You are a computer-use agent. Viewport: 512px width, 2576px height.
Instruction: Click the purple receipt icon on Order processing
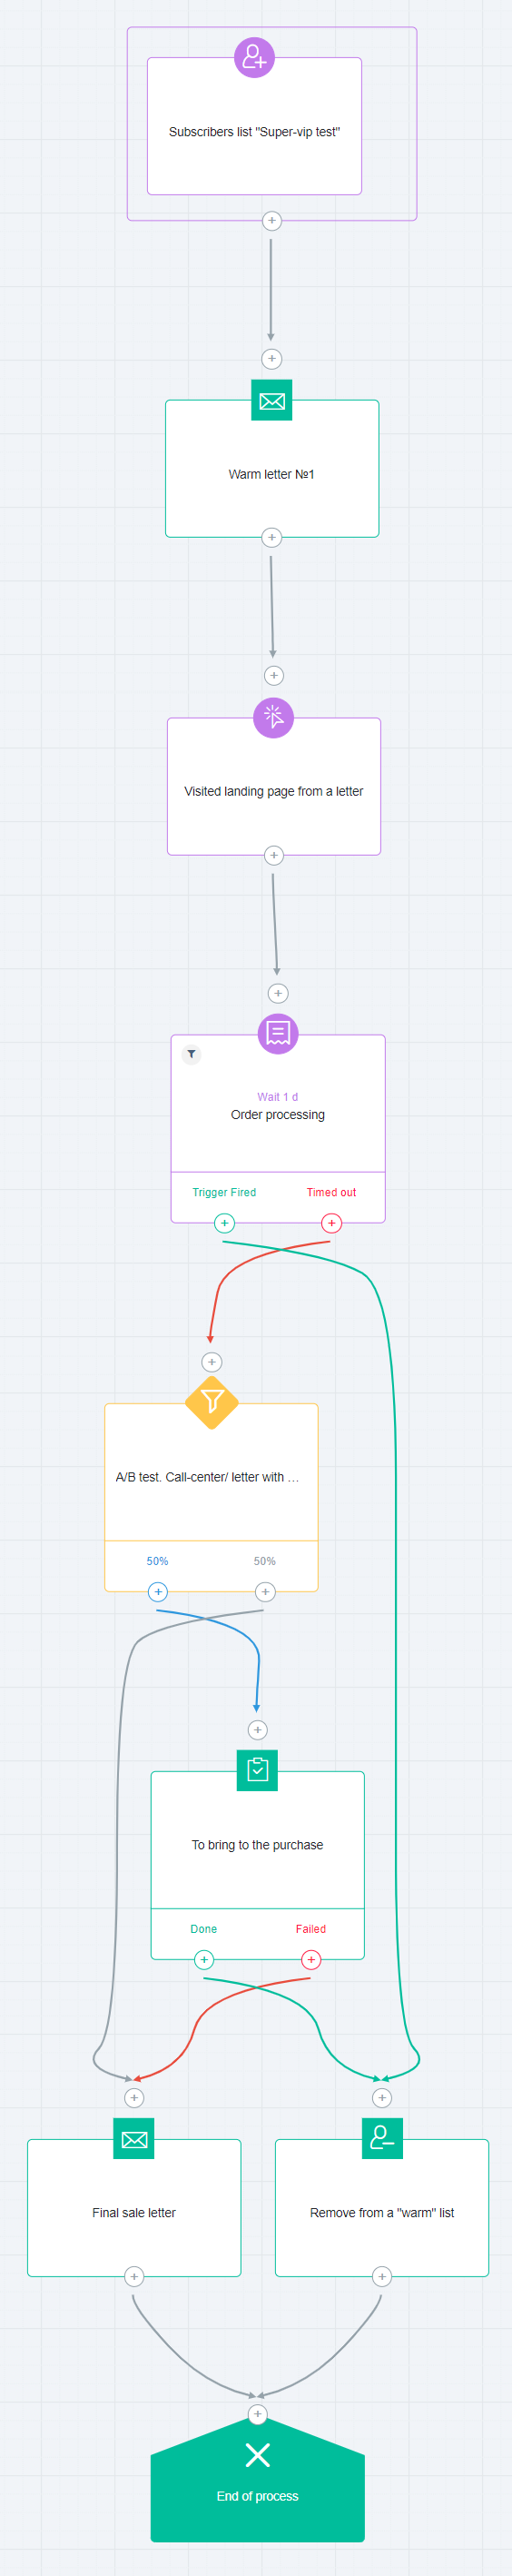click(278, 1034)
